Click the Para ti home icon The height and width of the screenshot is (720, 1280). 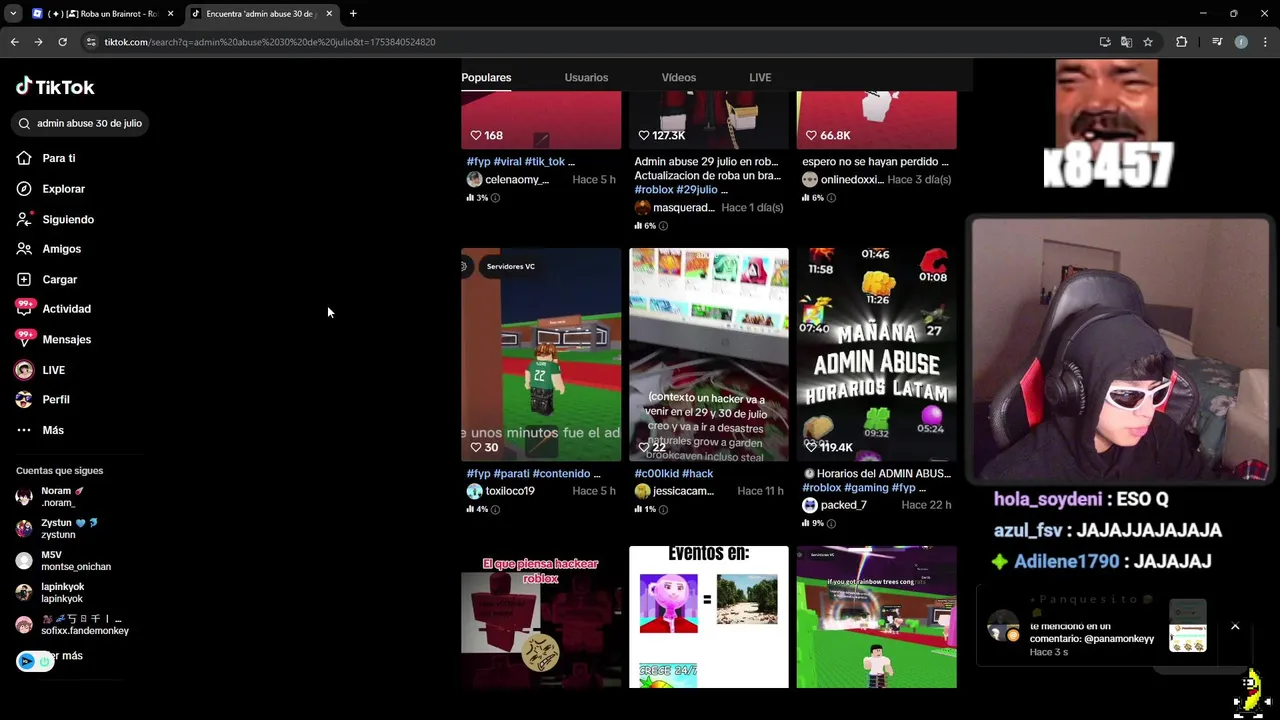coord(24,158)
